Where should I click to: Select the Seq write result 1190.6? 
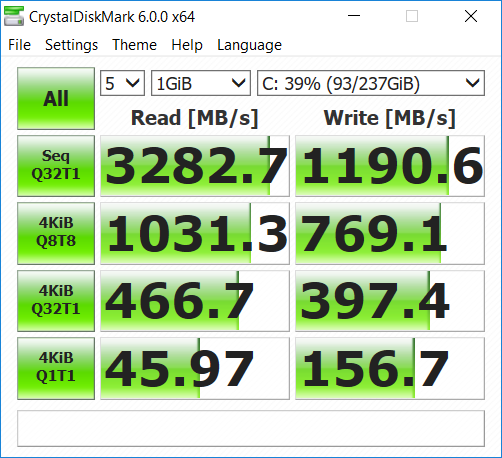click(390, 166)
